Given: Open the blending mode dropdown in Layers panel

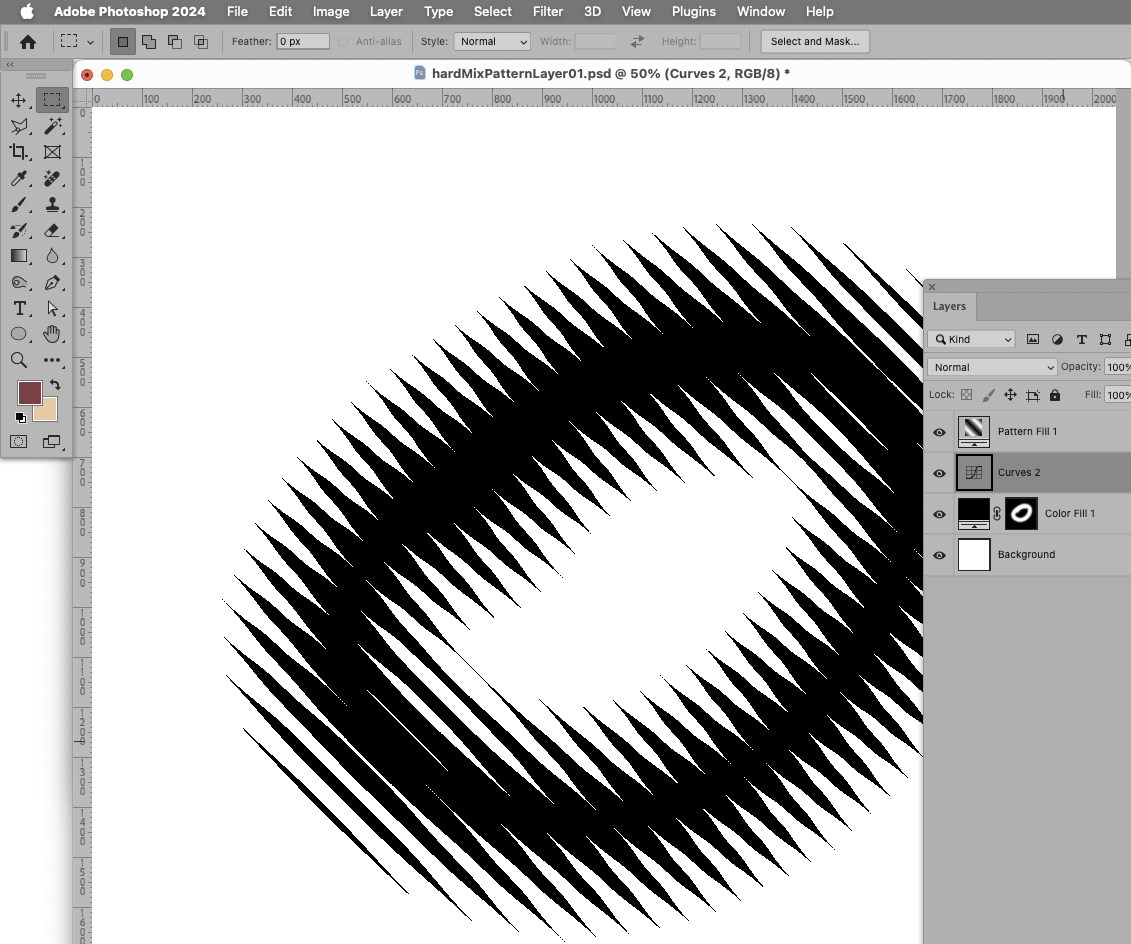Looking at the screenshot, I should (x=990, y=367).
